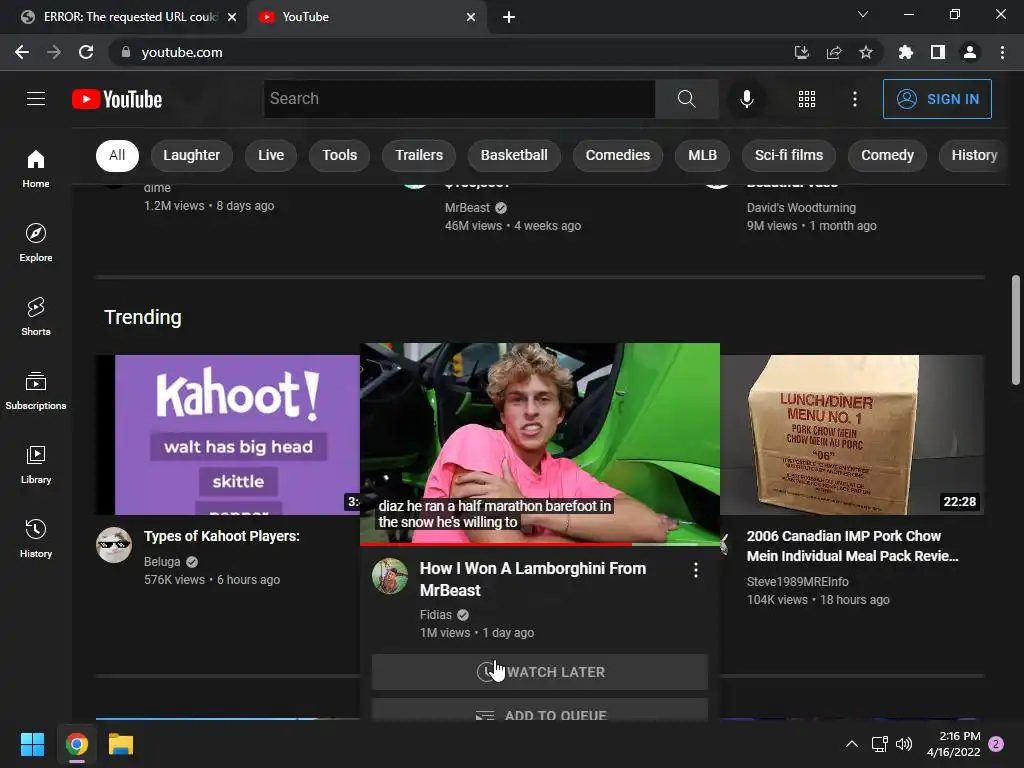Click the SIGN IN button
This screenshot has height=768, width=1024.
(x=937, y=99)
